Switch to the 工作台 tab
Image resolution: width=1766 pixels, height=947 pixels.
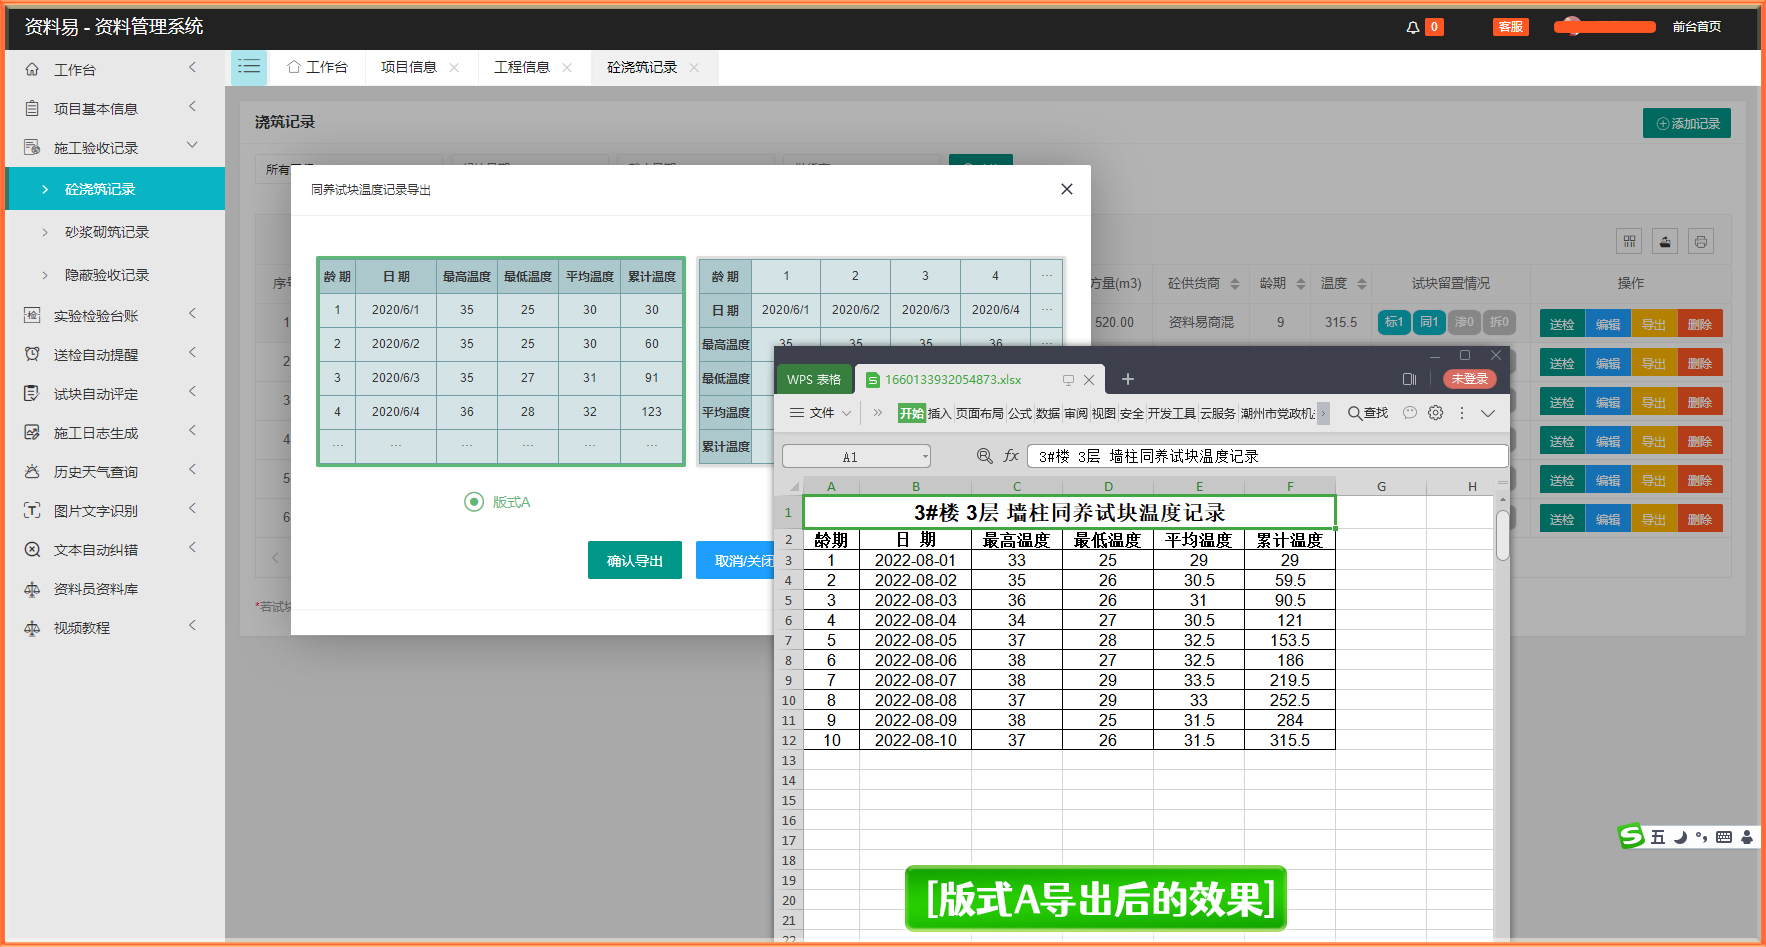click(x=318, y=67)
